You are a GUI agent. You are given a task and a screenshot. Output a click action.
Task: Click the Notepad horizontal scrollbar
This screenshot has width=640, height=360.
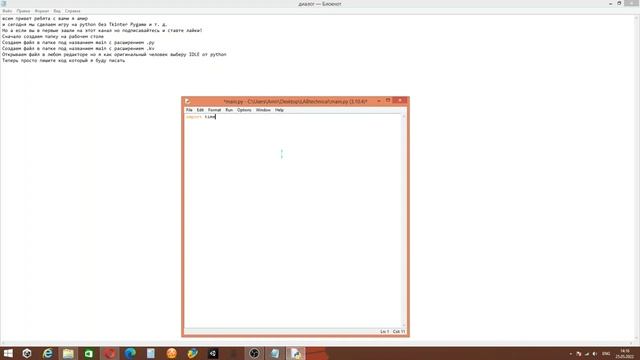[318, 344]
